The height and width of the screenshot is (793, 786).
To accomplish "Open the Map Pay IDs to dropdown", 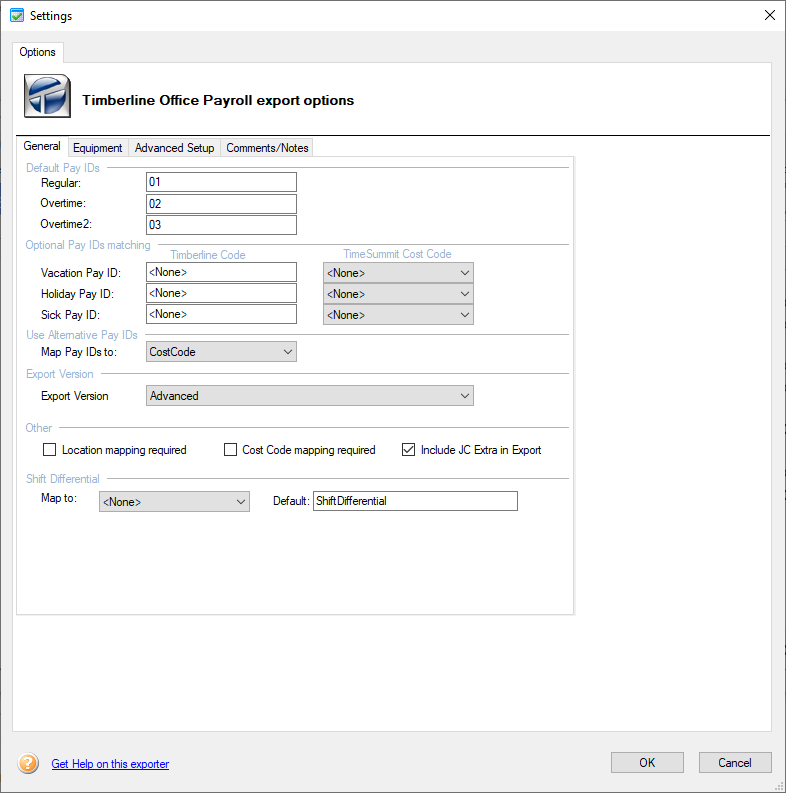I will [221, 352].
